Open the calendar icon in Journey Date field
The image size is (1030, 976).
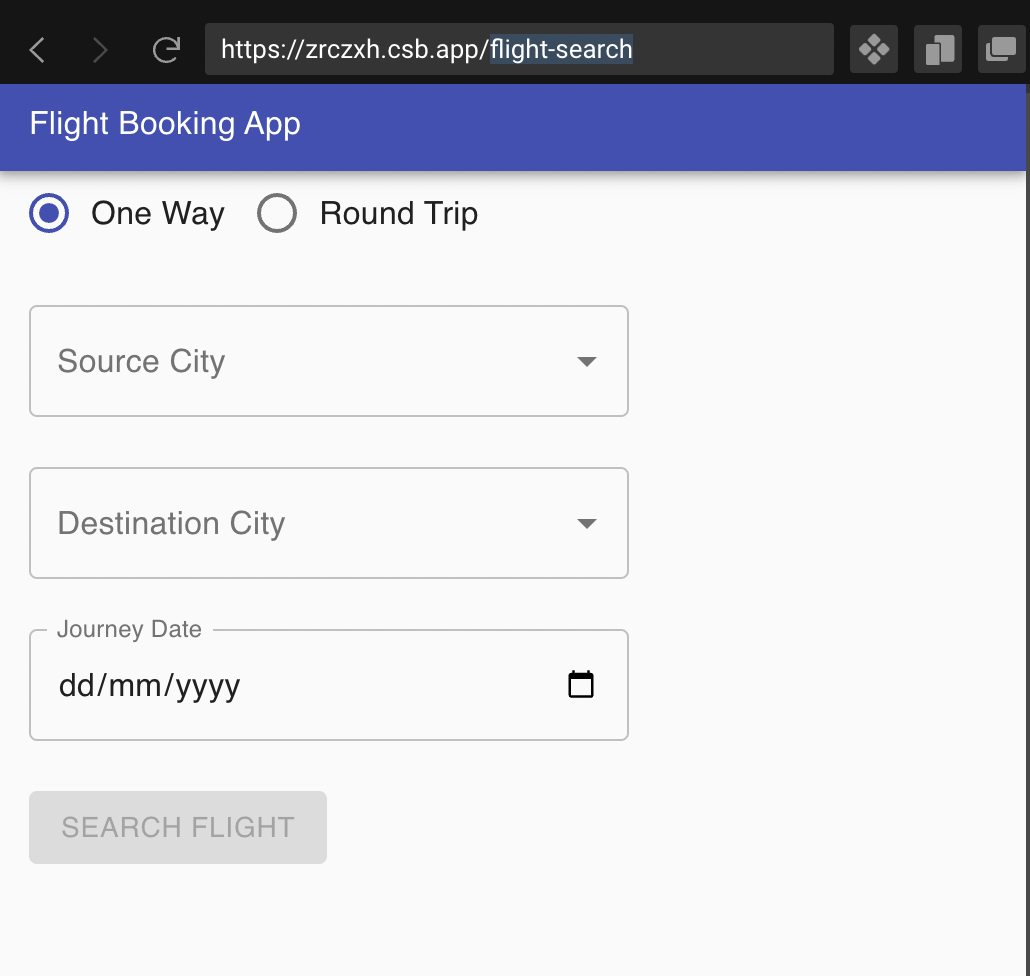[580, 684]
